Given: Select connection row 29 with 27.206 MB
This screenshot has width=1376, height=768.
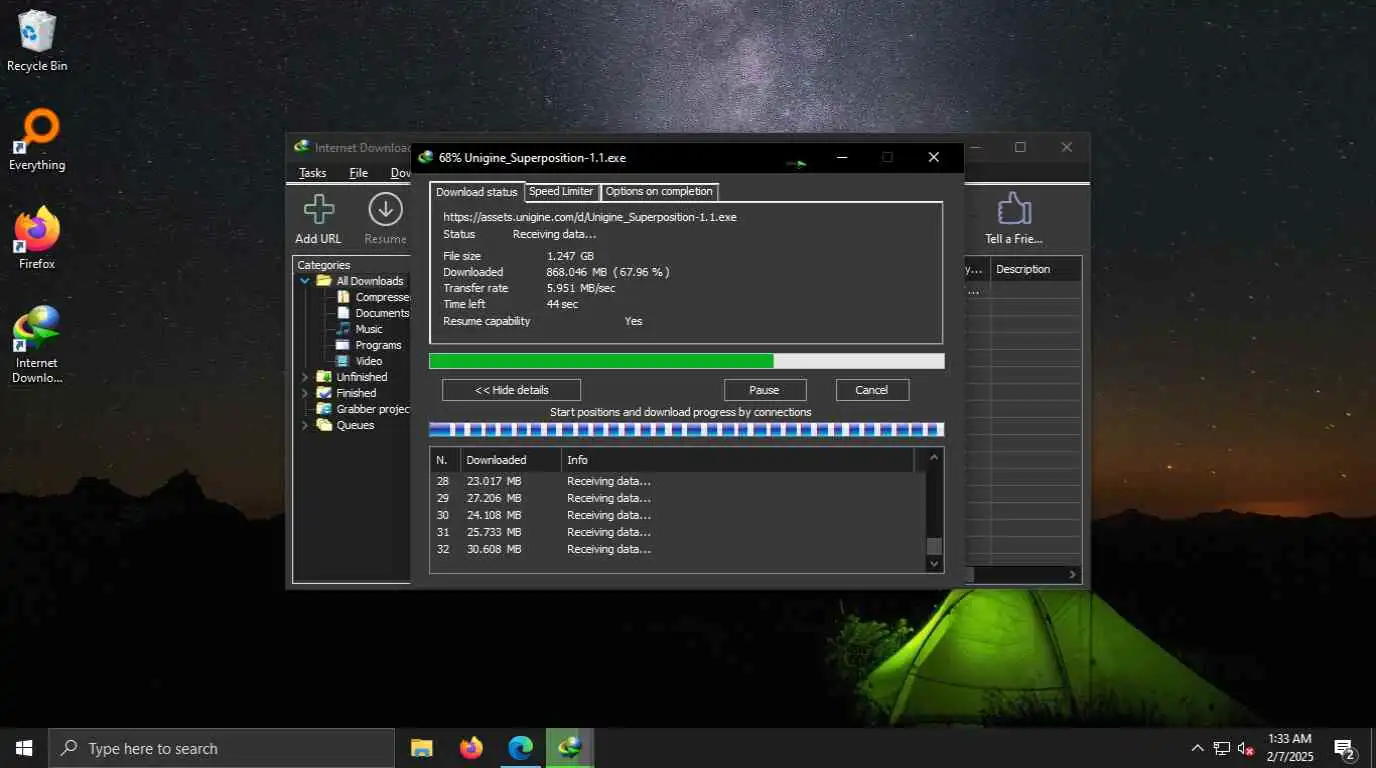Looking at the screenshot, I should tap(678, 498).
